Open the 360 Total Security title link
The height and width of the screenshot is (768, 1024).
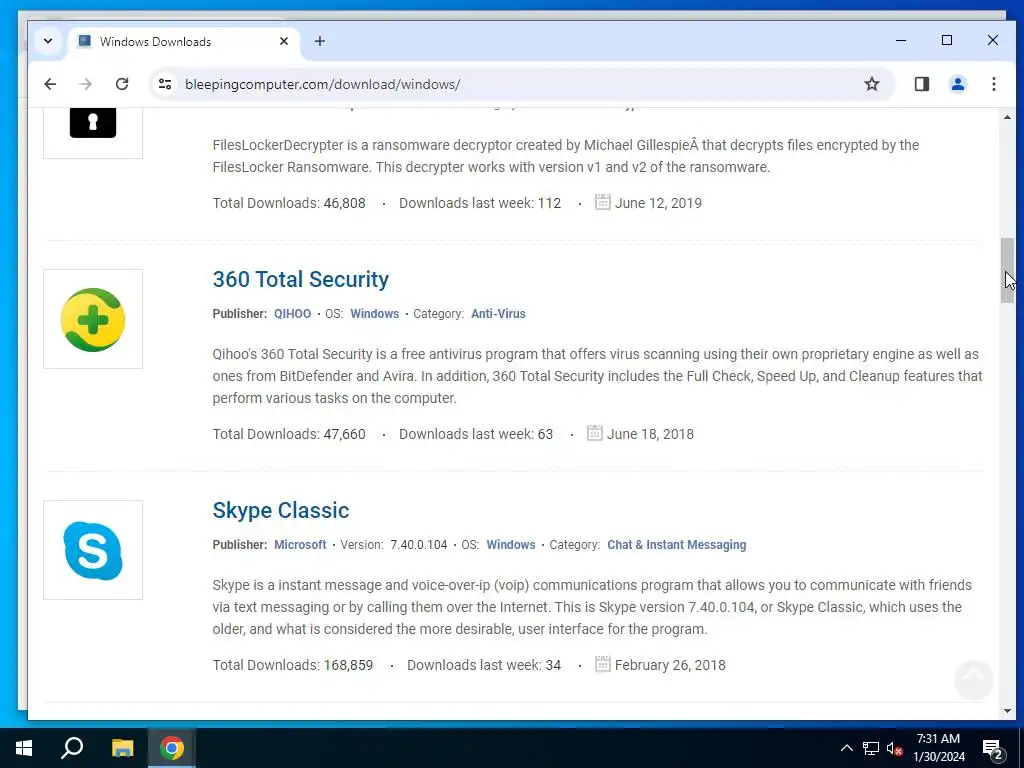(300, 280)
